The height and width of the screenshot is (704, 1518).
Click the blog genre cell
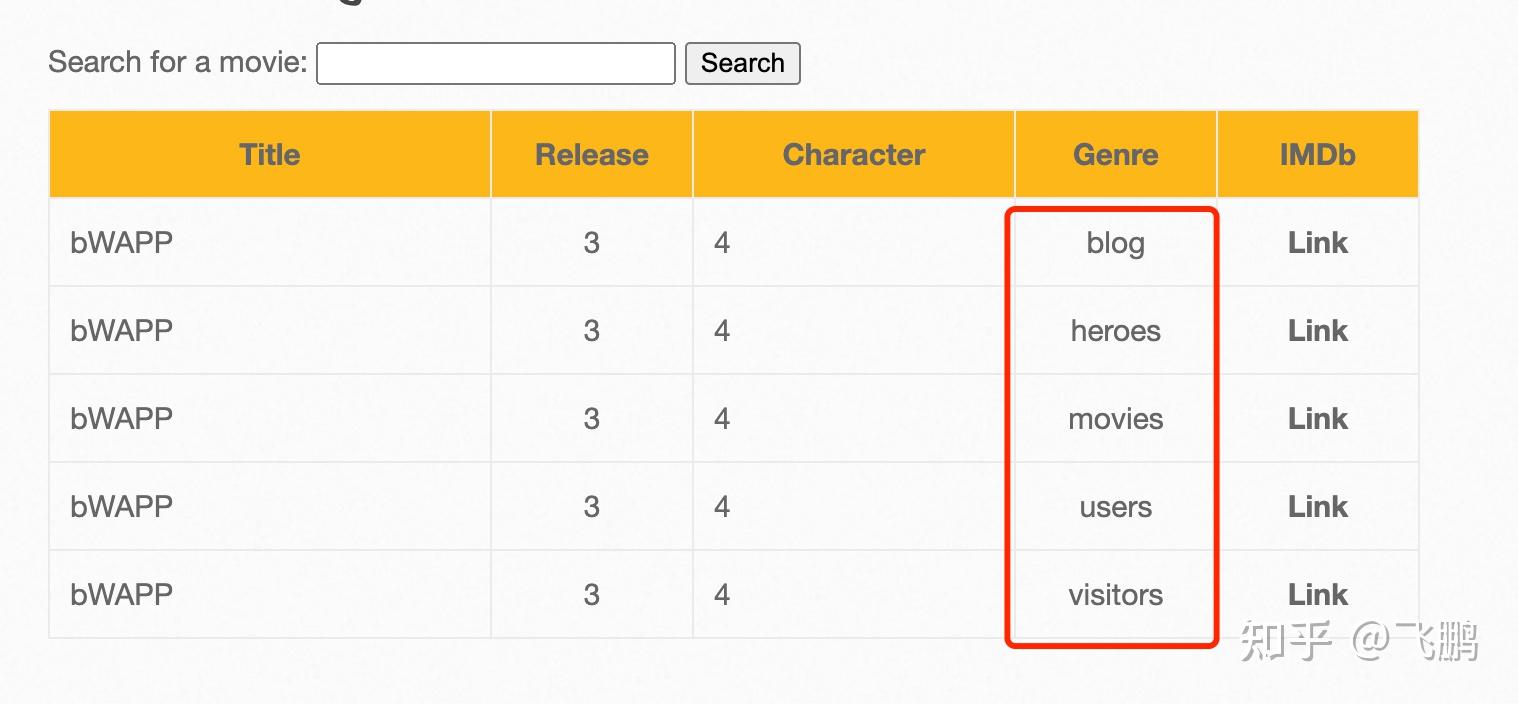[x=1113, y=242]
